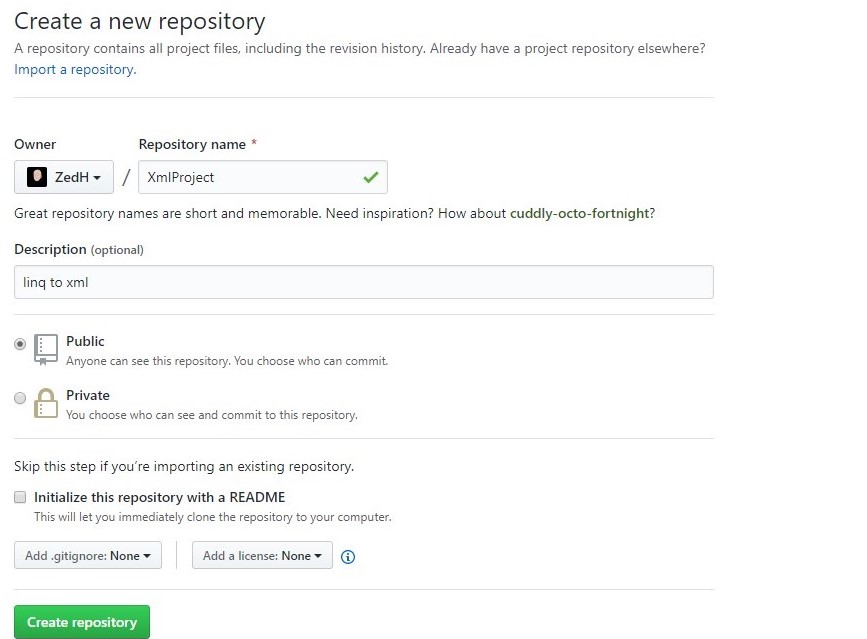
Task: Click the README initialization label text
Action: 160,497
